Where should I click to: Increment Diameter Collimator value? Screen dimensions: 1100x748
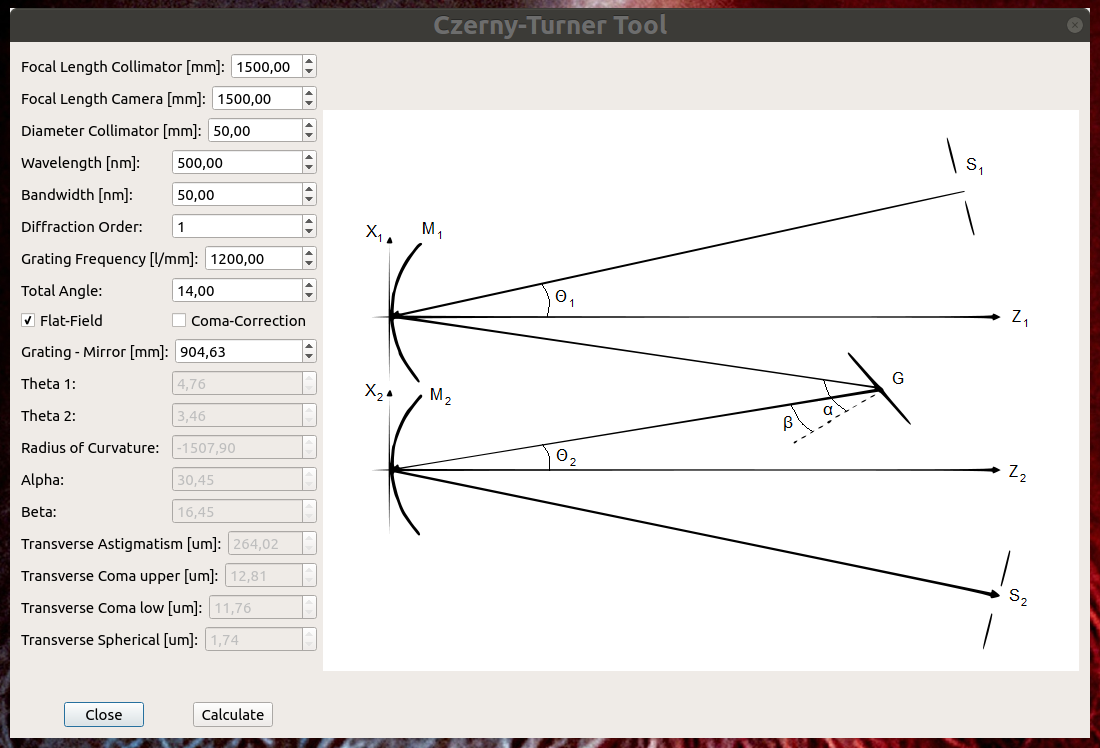coord(309,125)
